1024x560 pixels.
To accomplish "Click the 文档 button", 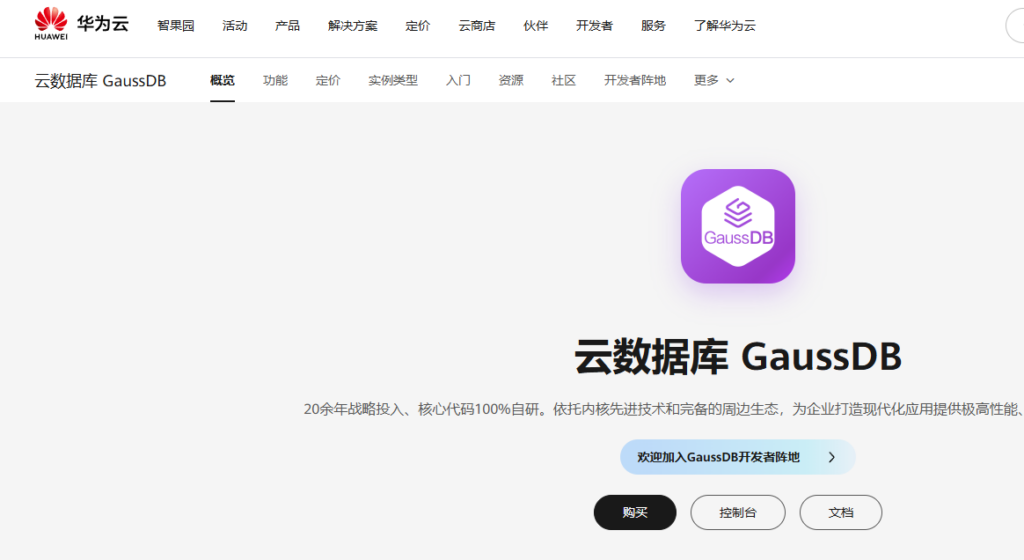I will (841, 512).
